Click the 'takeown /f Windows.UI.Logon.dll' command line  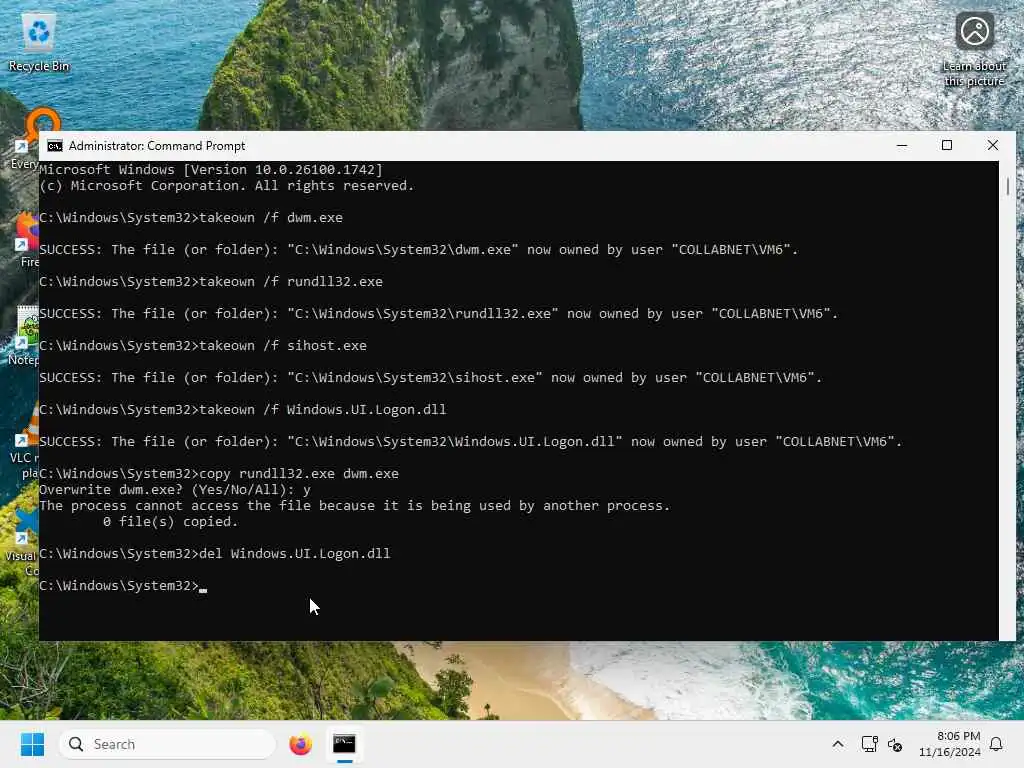point(243,409)
